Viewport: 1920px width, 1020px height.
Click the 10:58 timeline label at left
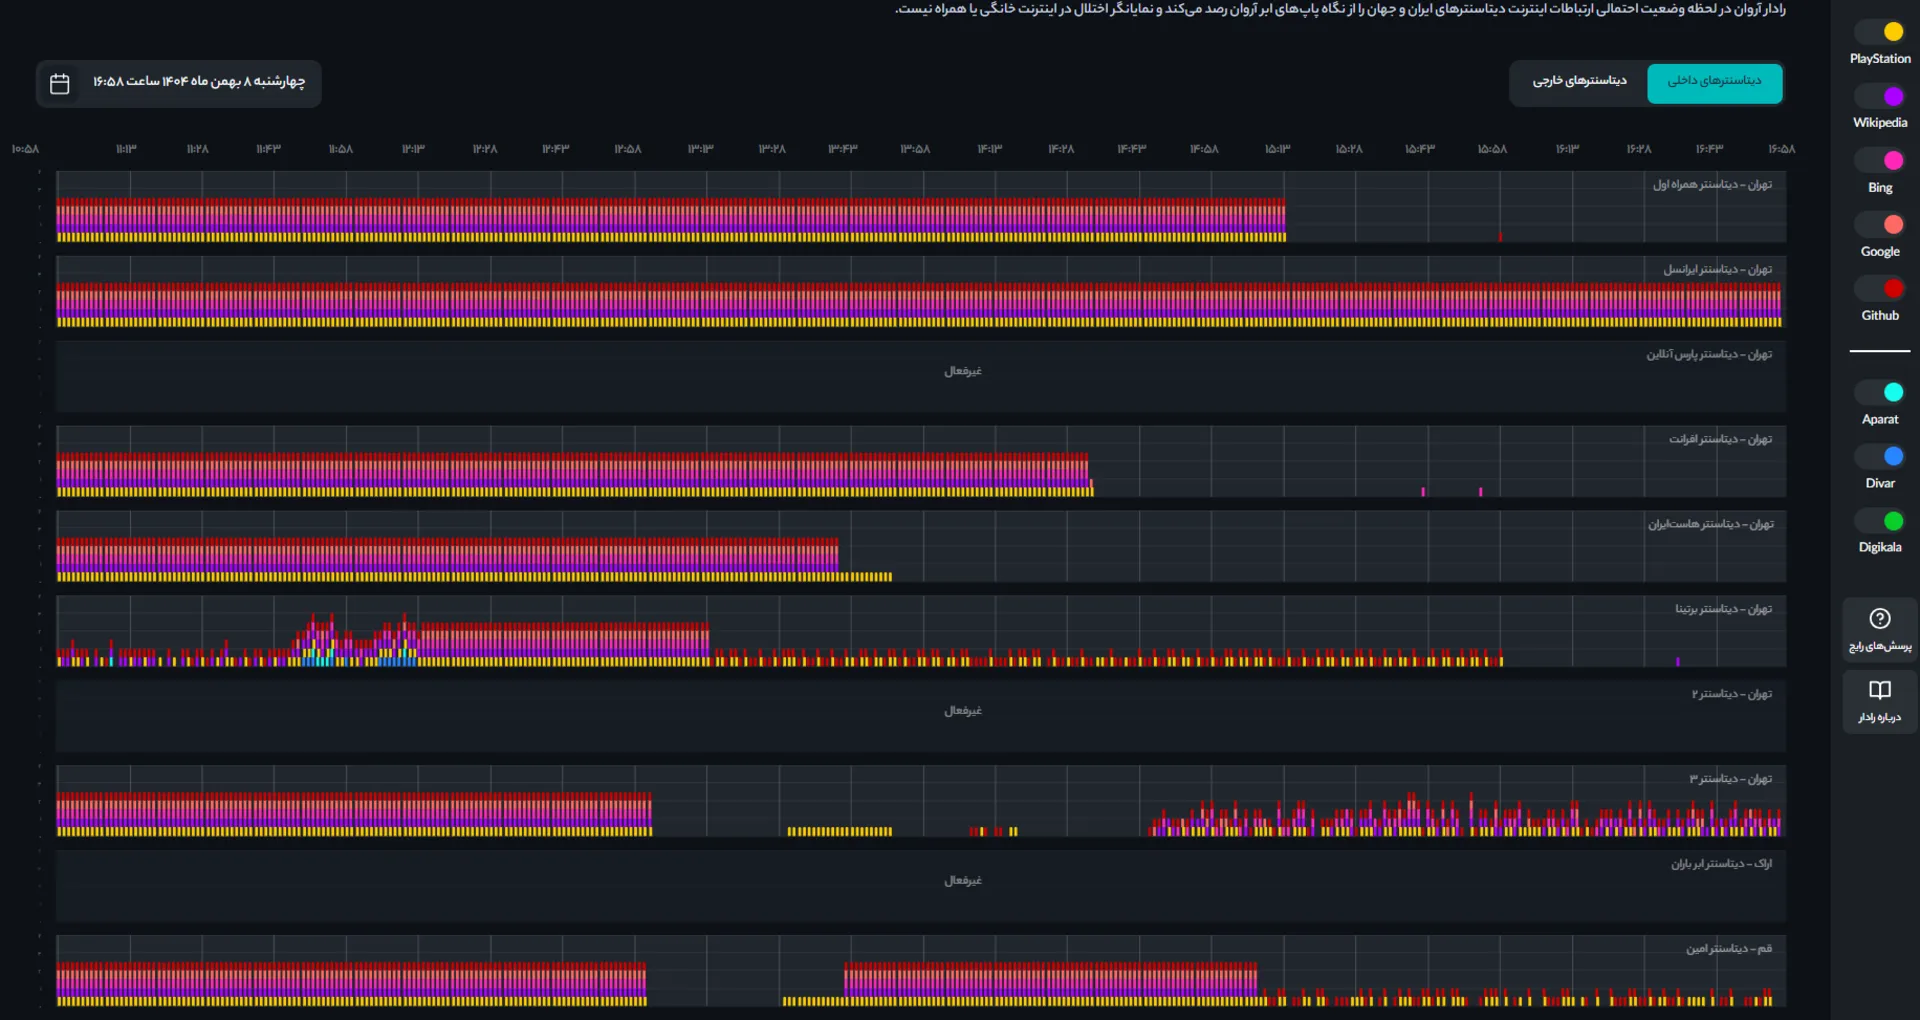click(x=25, y=149)
